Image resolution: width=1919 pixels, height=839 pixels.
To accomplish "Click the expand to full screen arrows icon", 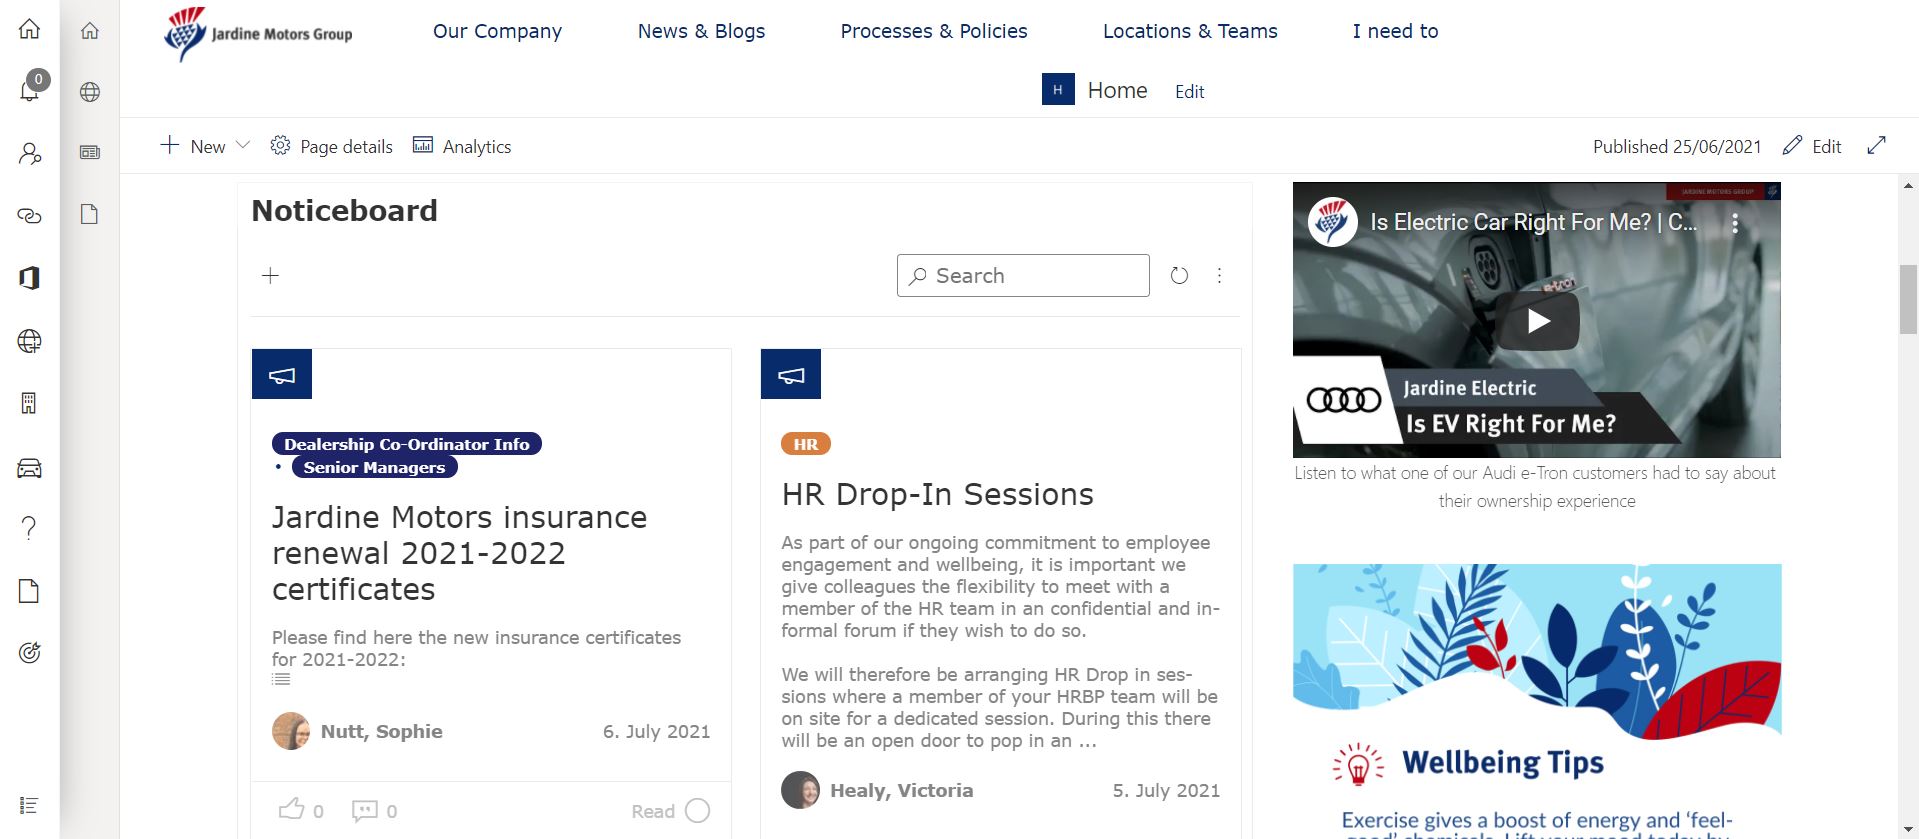I will pos(1876,146).
